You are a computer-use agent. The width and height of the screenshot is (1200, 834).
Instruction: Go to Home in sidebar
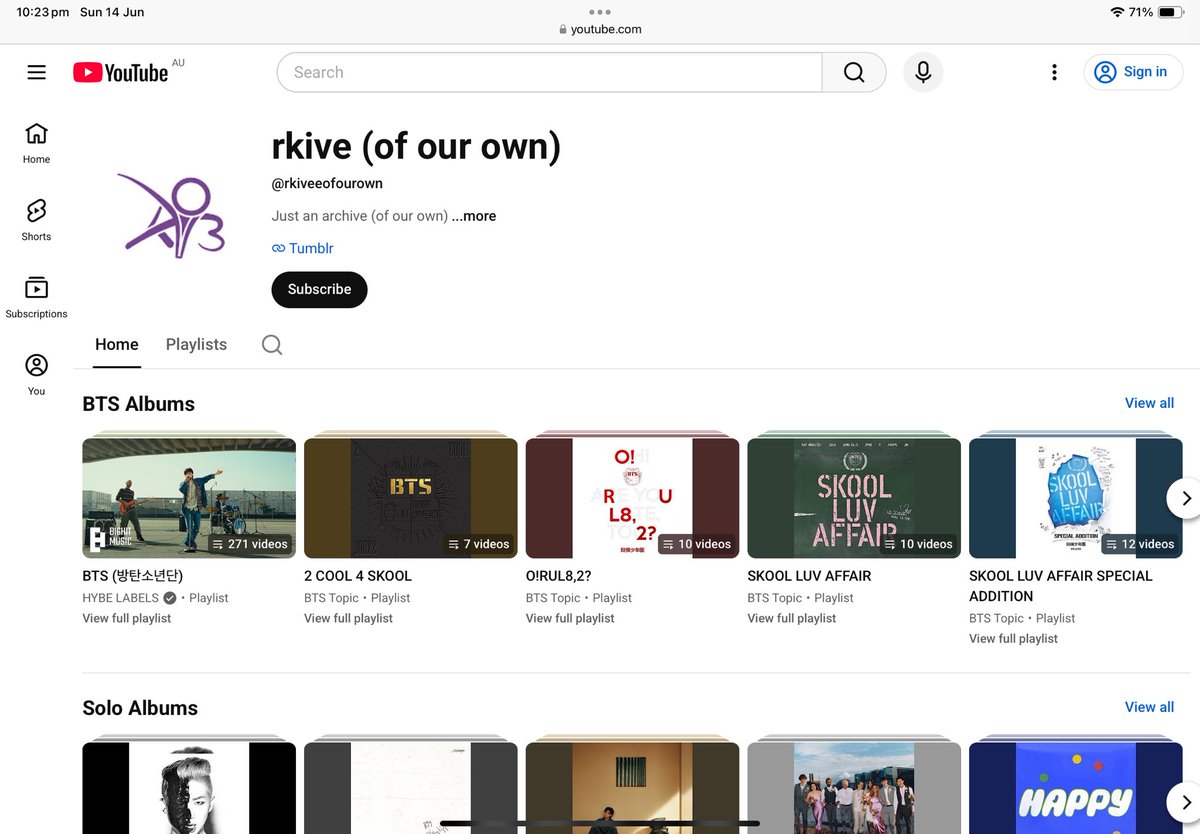pyautogui.click(x=36, y=143)
